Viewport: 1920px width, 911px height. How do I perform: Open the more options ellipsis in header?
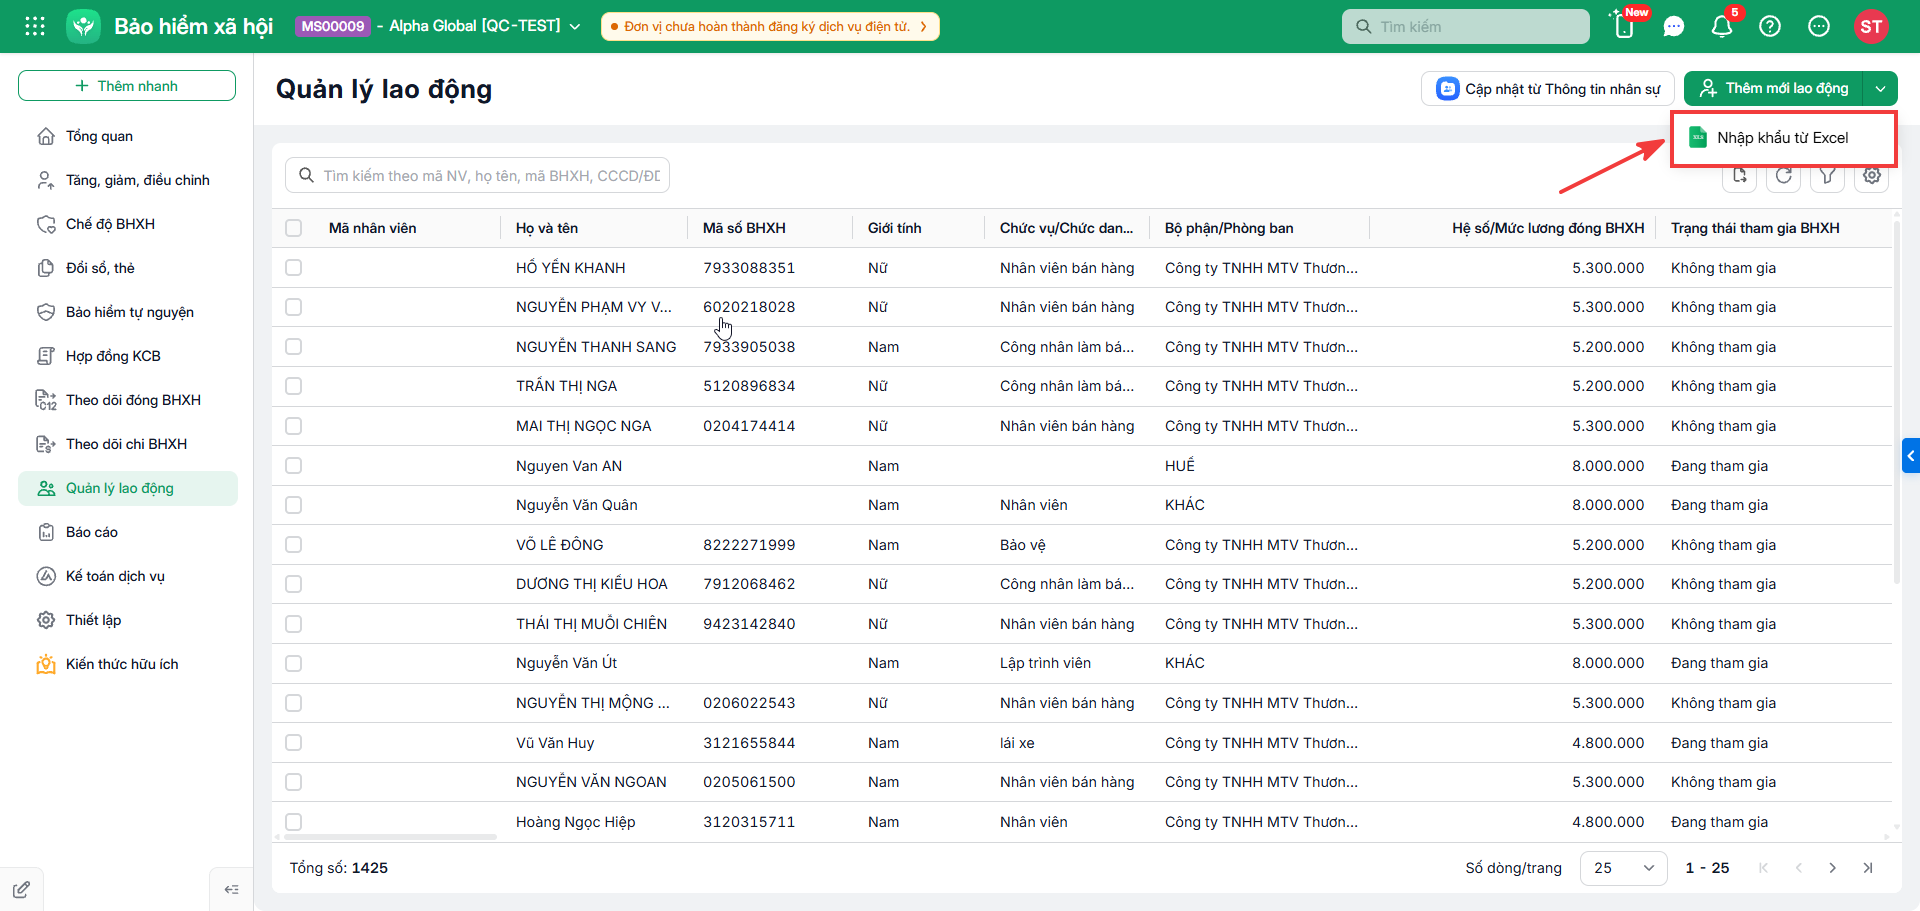click(1819, 27)
